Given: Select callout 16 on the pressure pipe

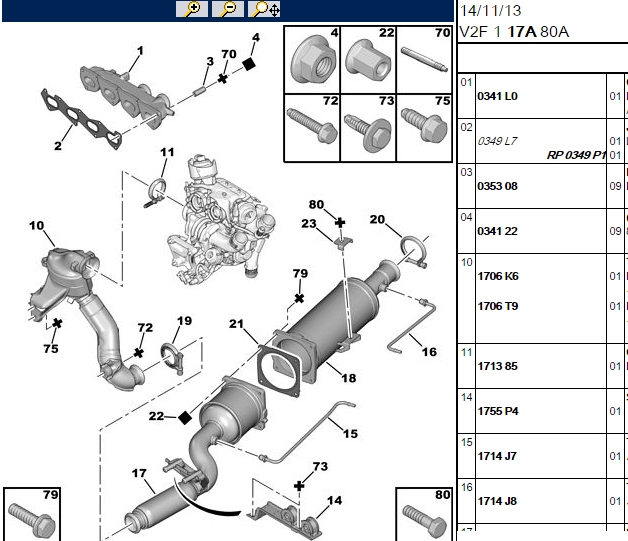Looking at the screenshot, I should 429,352.
